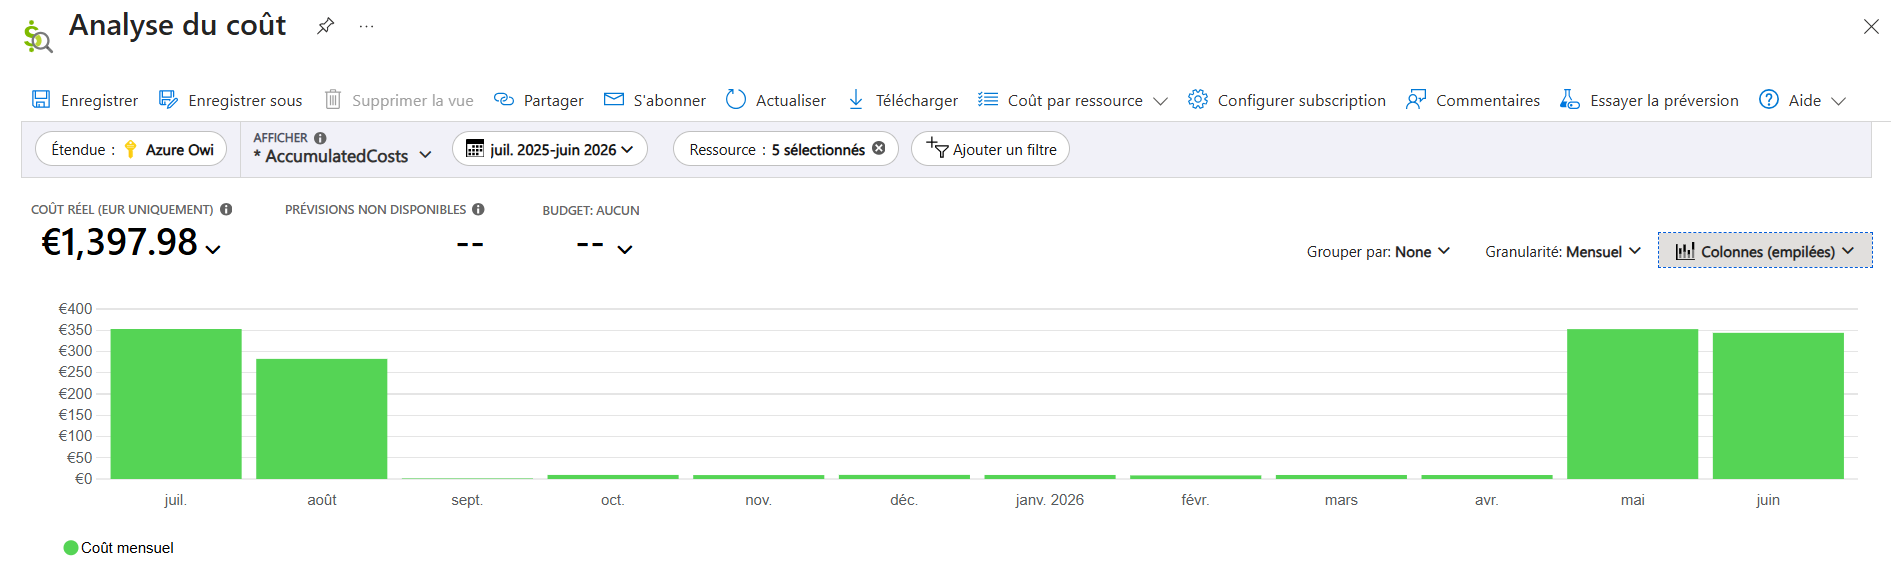The image size is (1895, 573).
Task: Click the Télécharger download icon
Action: click(856, 99)
